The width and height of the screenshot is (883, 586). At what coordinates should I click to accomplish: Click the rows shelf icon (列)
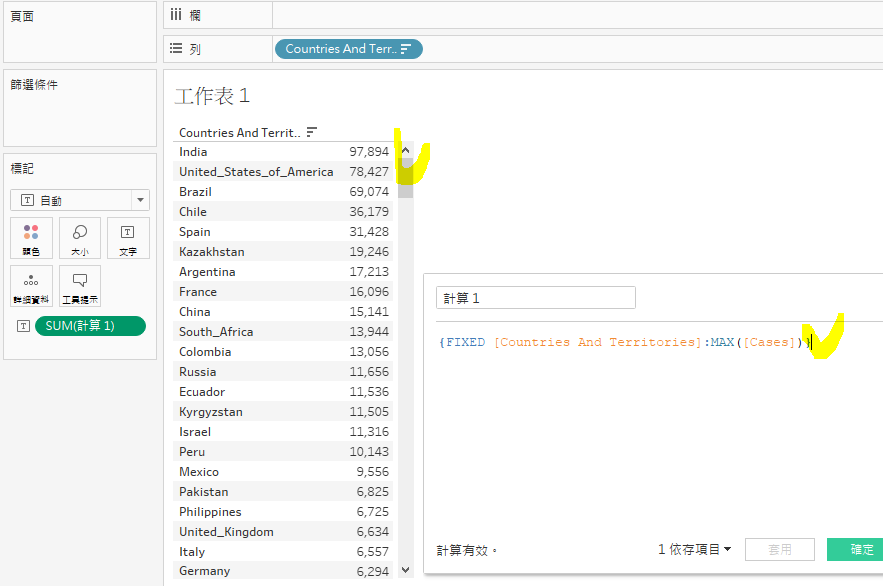pos(176,48)
